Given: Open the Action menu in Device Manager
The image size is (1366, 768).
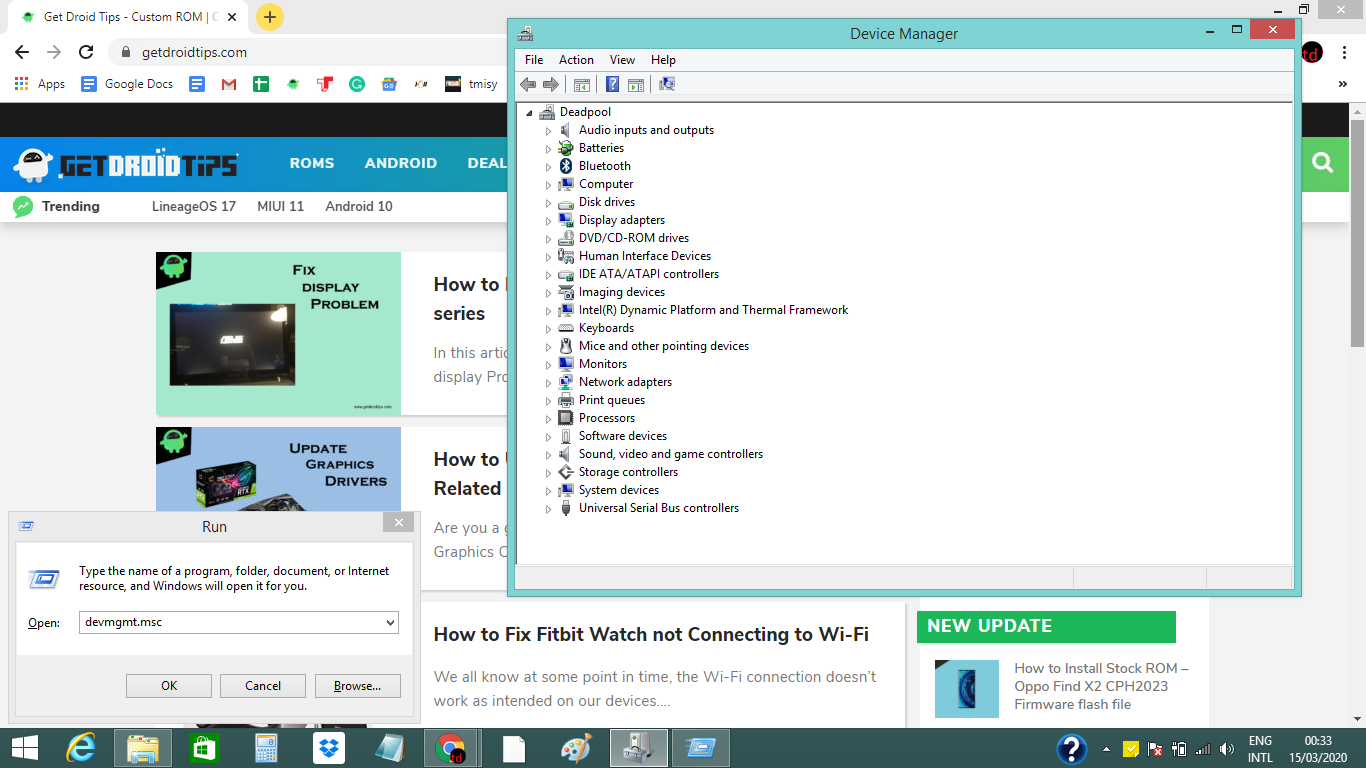Looking at the screenshot, I should (x=576, y=60).
